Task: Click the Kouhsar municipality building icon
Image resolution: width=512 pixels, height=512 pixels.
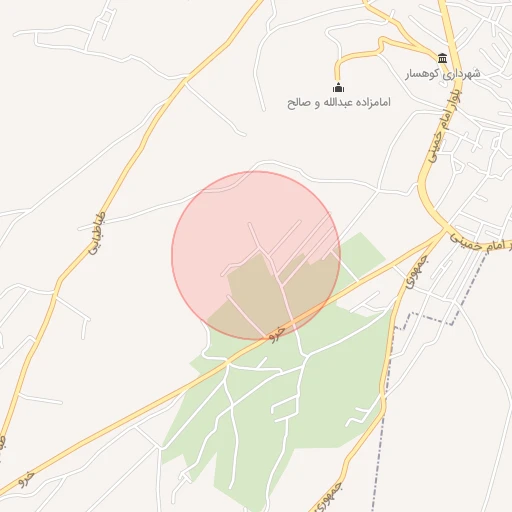Action: (x=442, y=58)
